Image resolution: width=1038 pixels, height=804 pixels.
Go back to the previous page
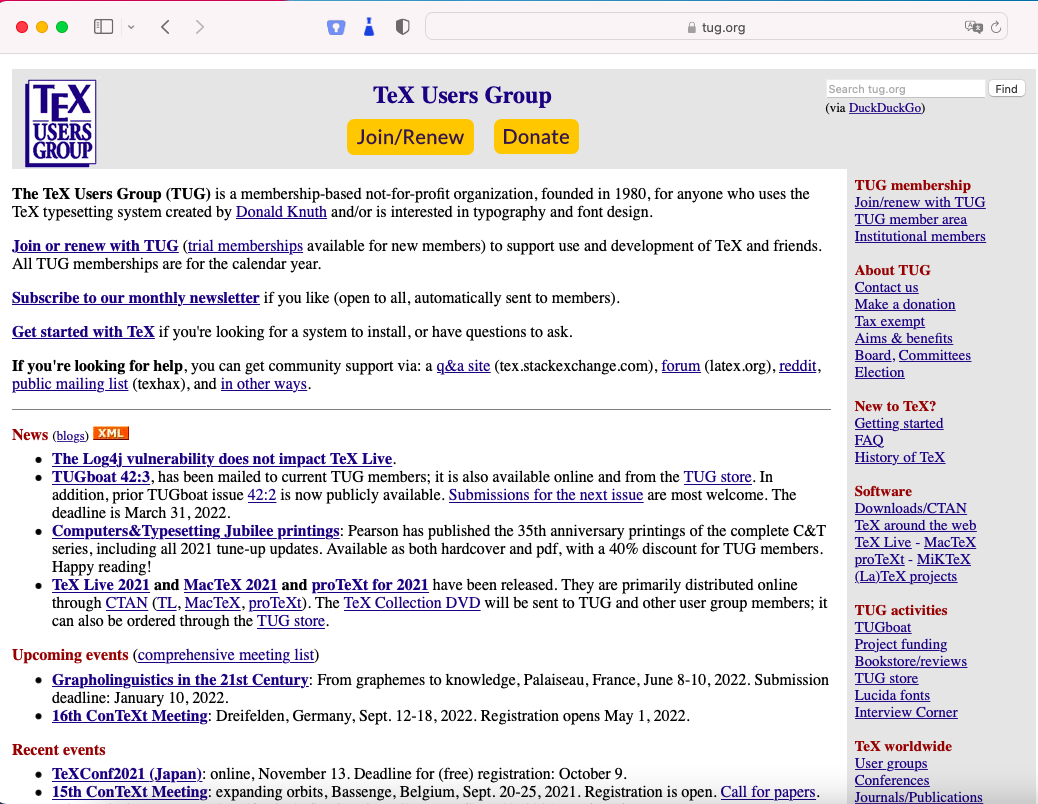click(x=166, y=27)
